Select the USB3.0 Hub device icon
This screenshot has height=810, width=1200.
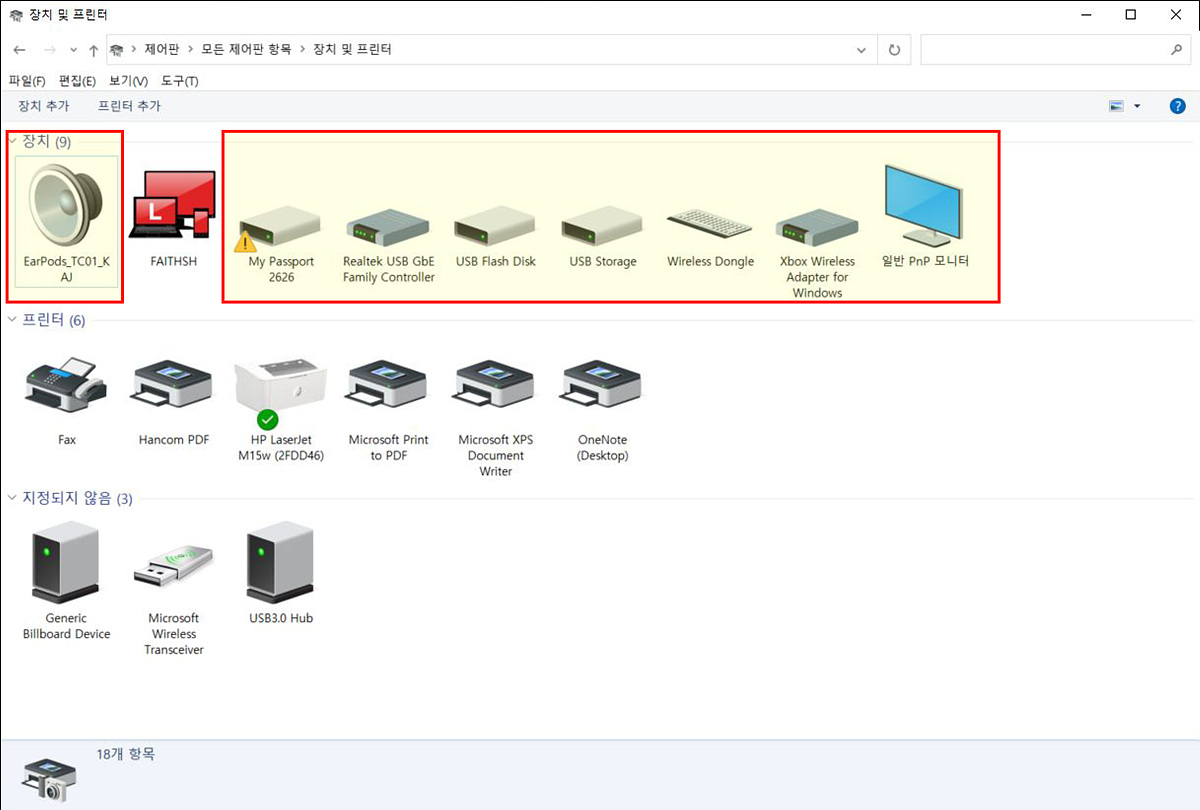point(281,563)
